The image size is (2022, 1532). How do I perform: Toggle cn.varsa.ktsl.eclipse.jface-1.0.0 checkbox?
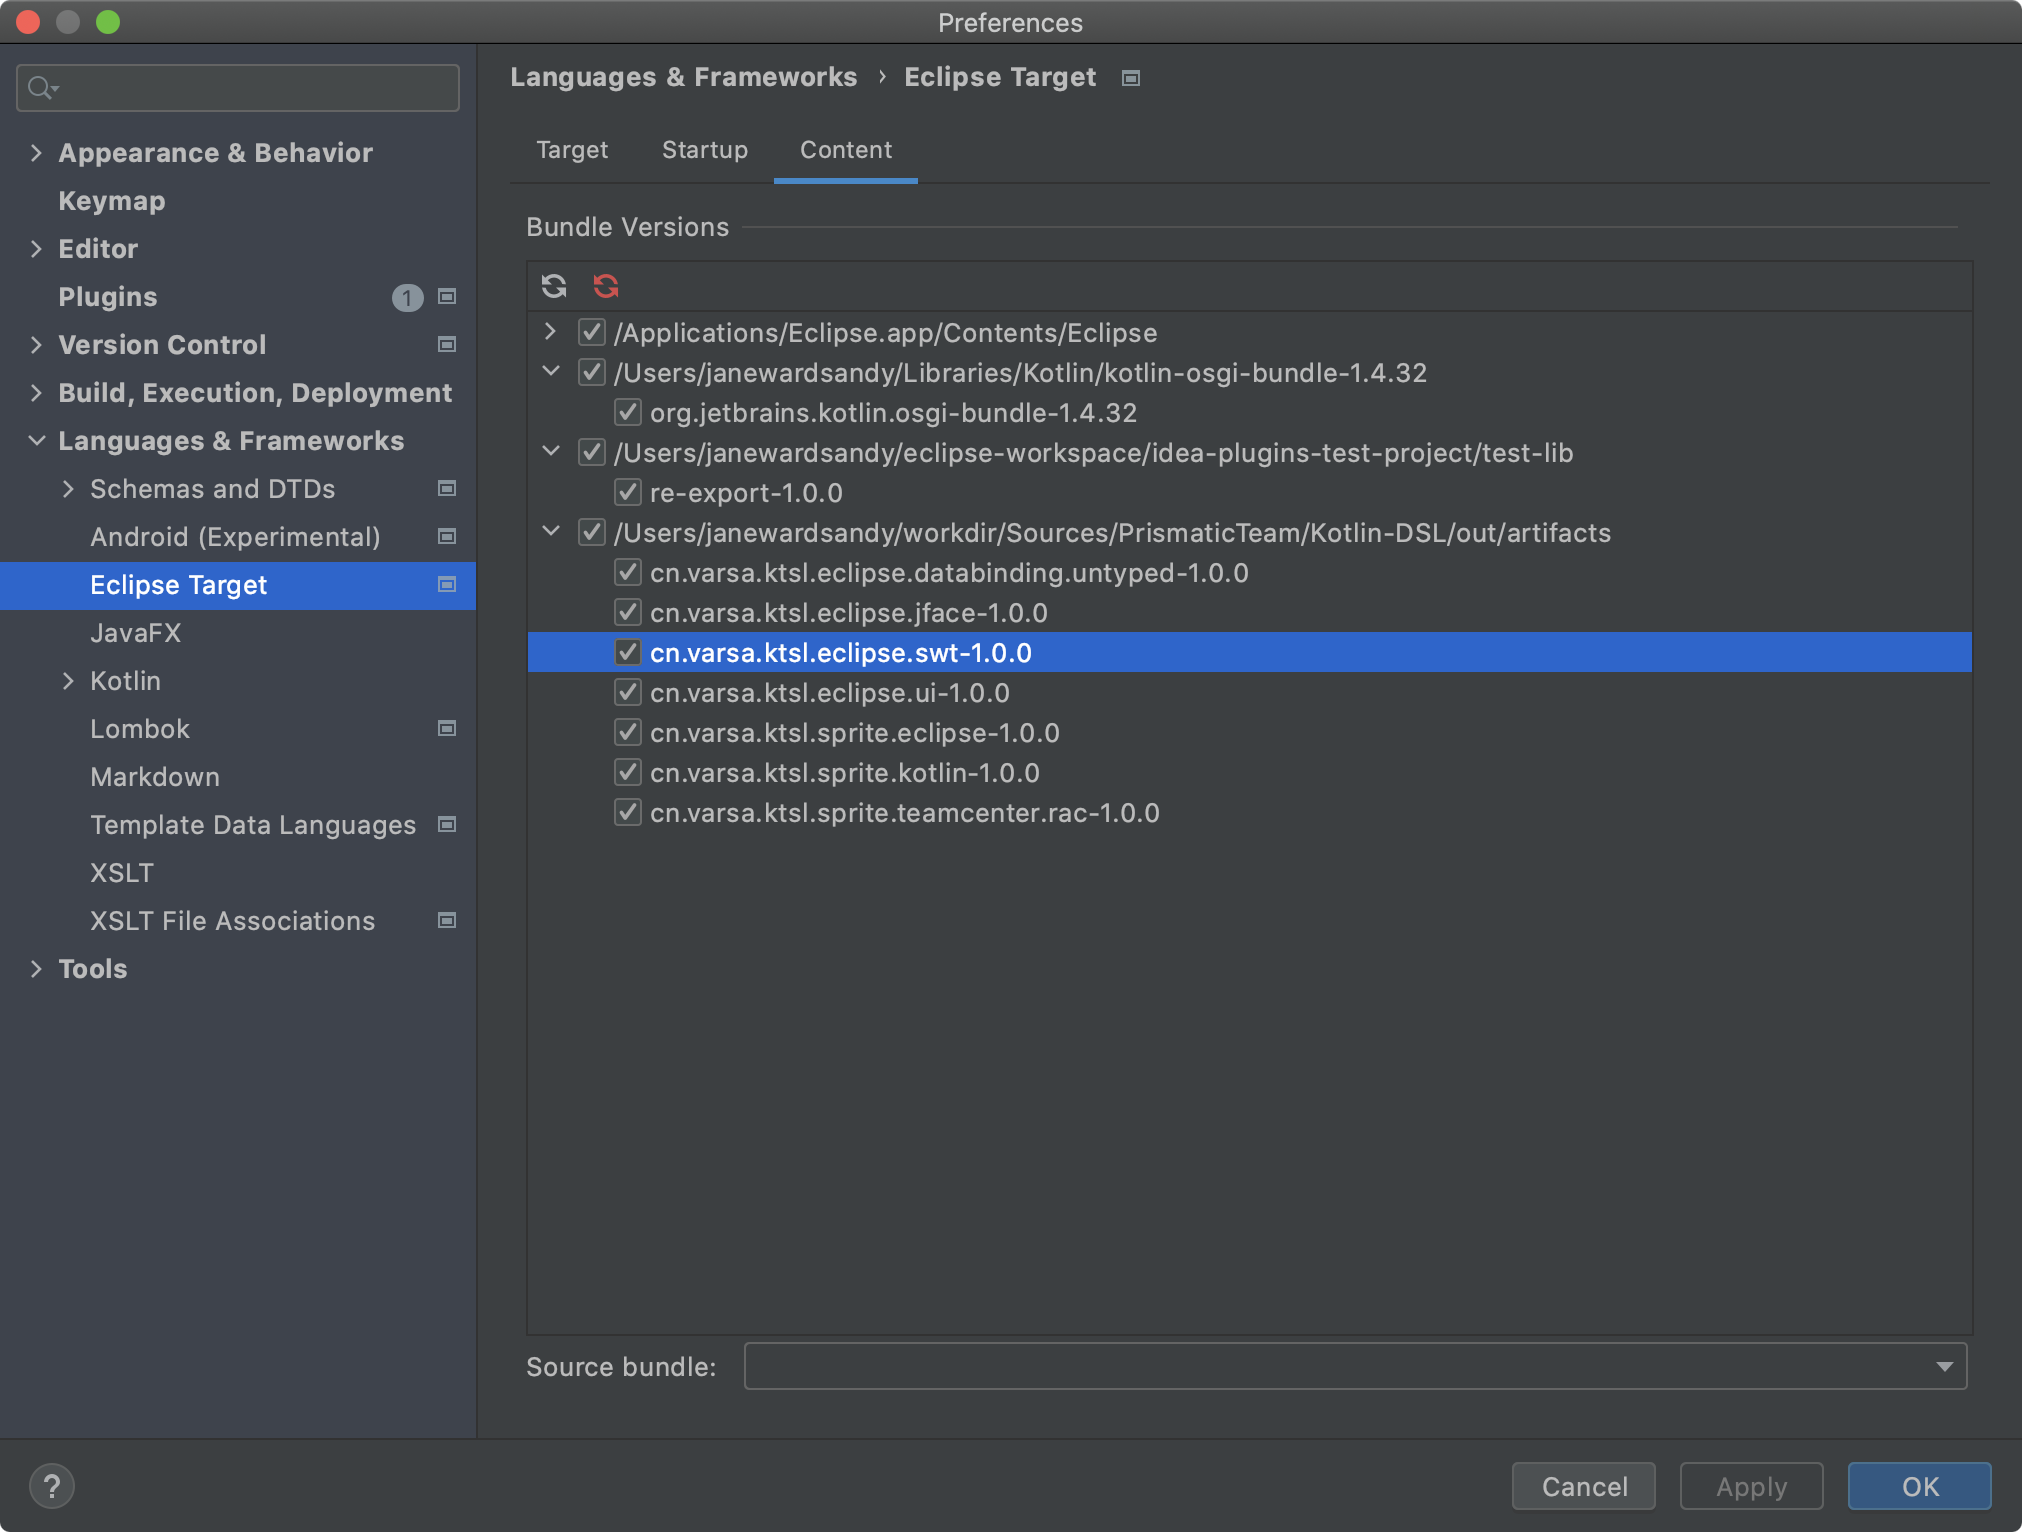pos(627,612)
